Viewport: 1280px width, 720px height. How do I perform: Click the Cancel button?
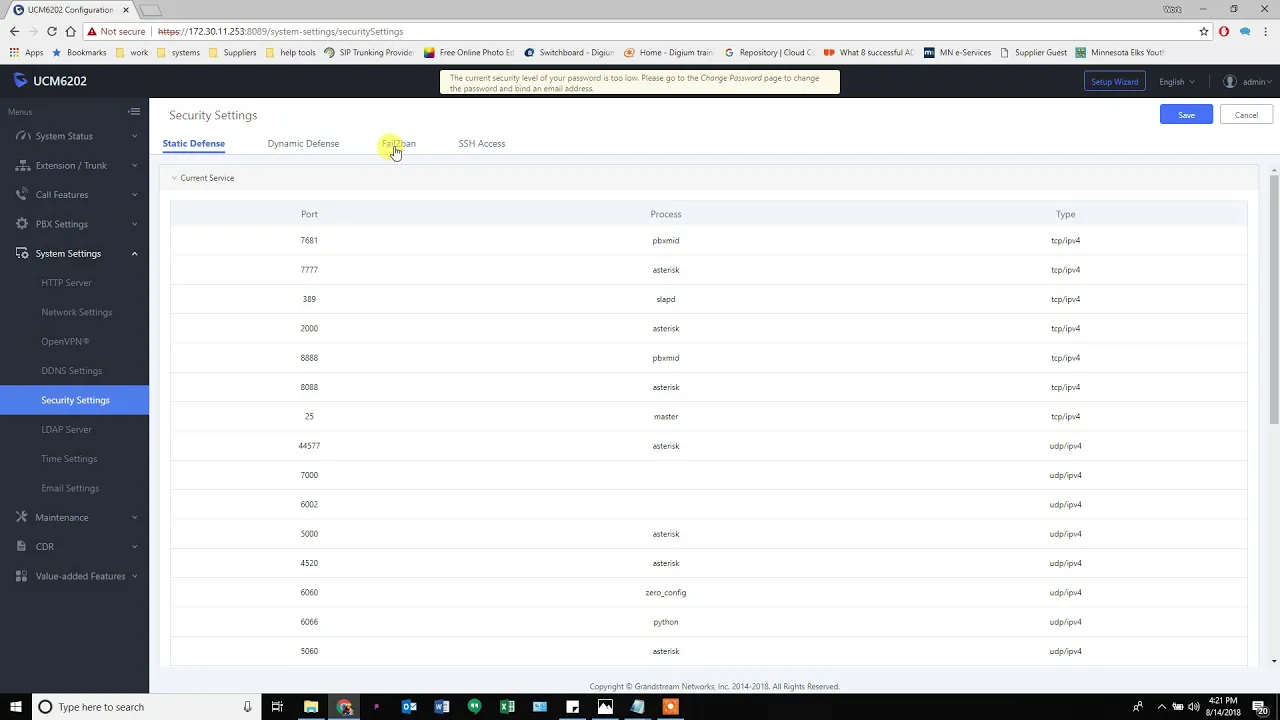point(1246,115)
